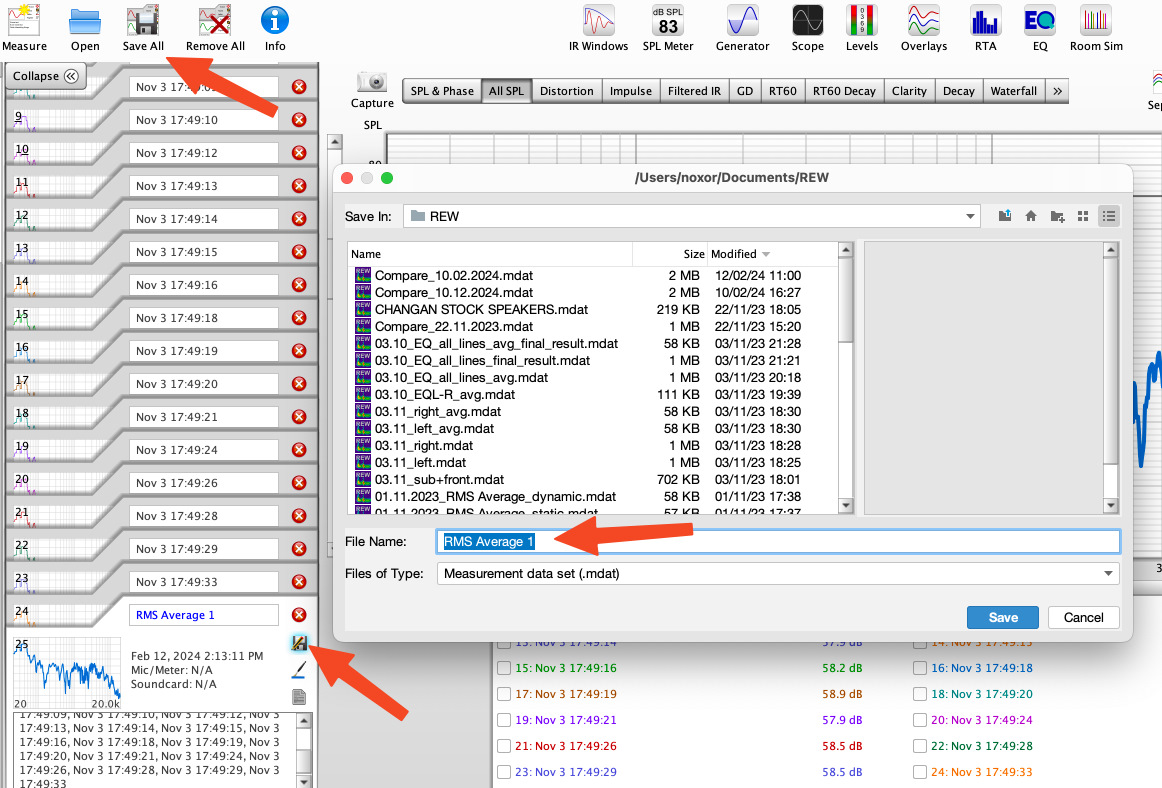The image size is (1162, 788).
Task: Switch to RT60 Decay tab
Action: (843, 91)
